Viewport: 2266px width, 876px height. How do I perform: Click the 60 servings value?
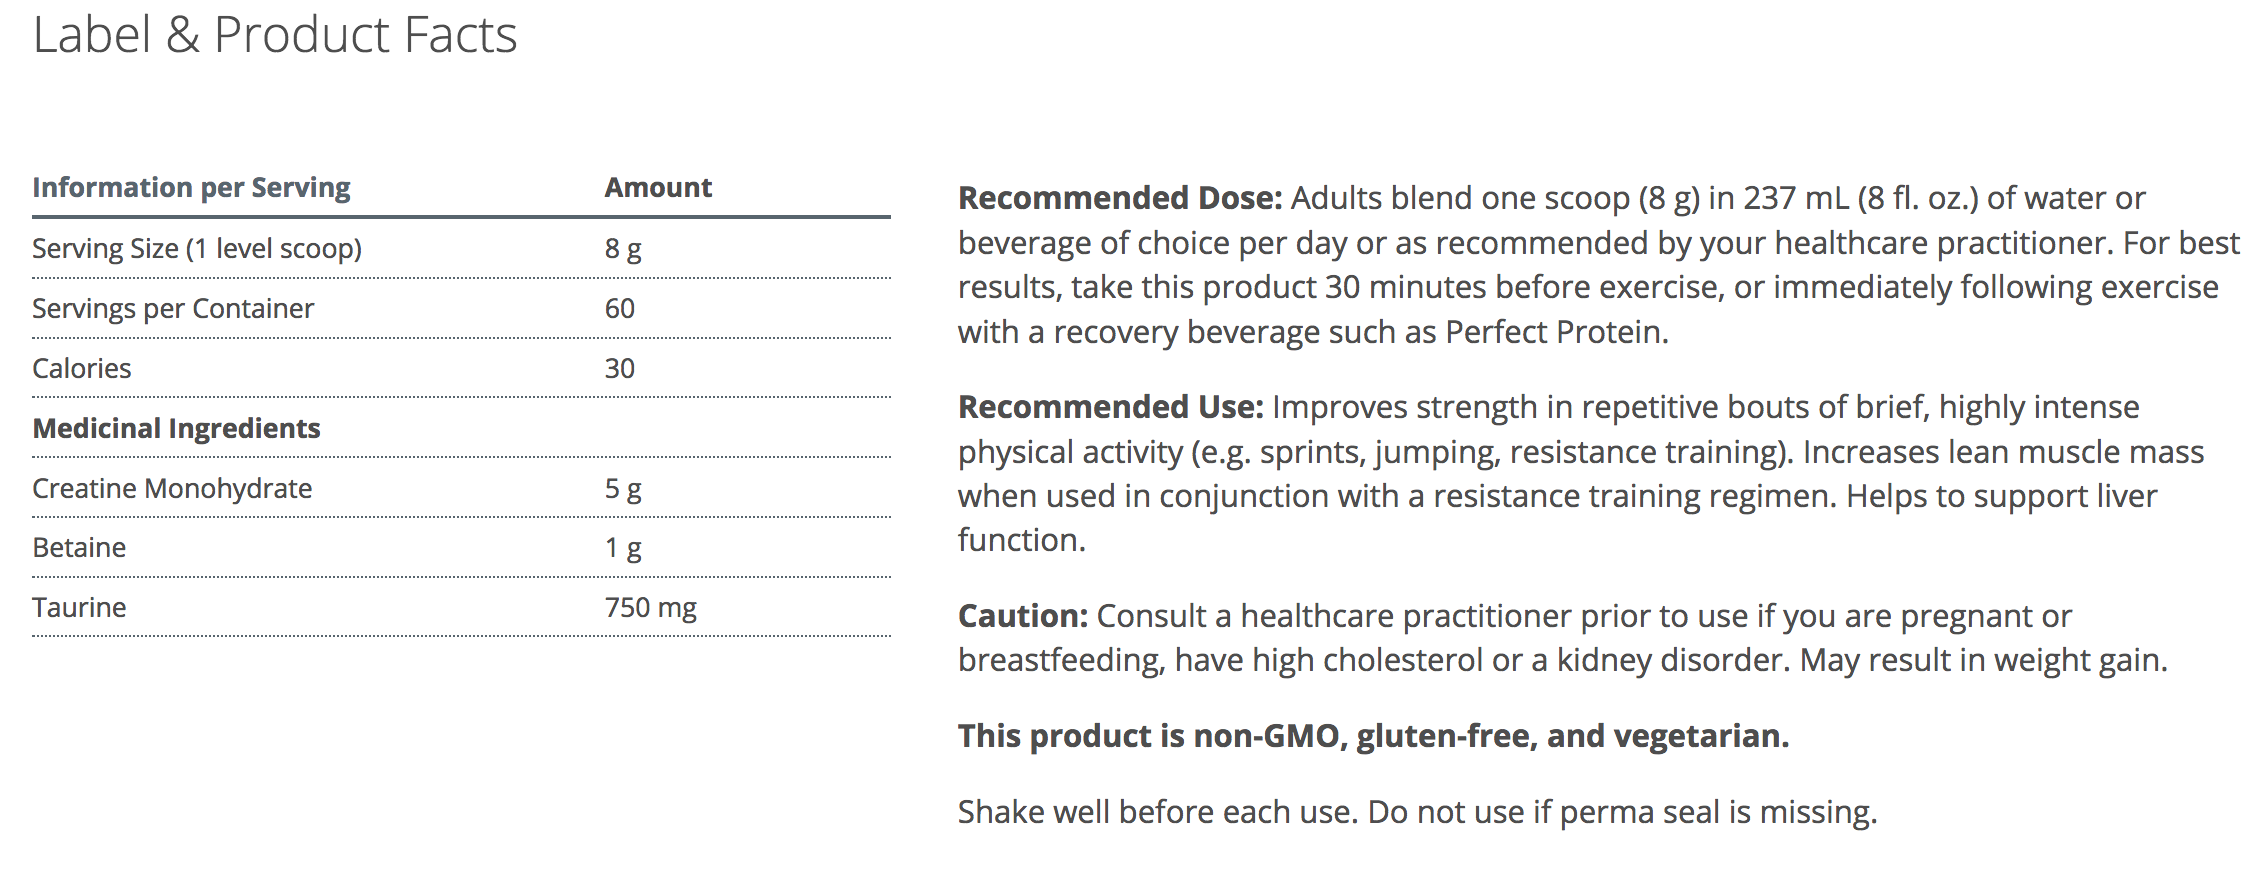[x=620, y=308]
